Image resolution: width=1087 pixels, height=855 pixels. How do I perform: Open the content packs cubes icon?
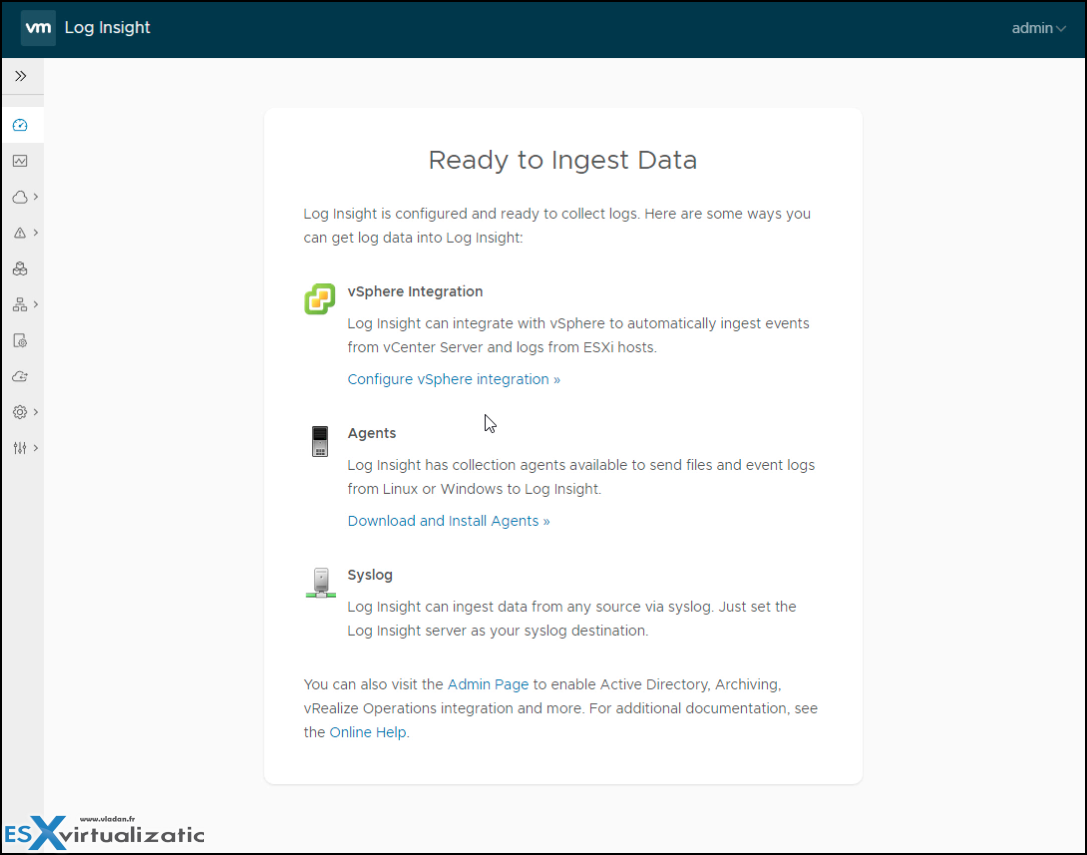(x=20, y=269)
